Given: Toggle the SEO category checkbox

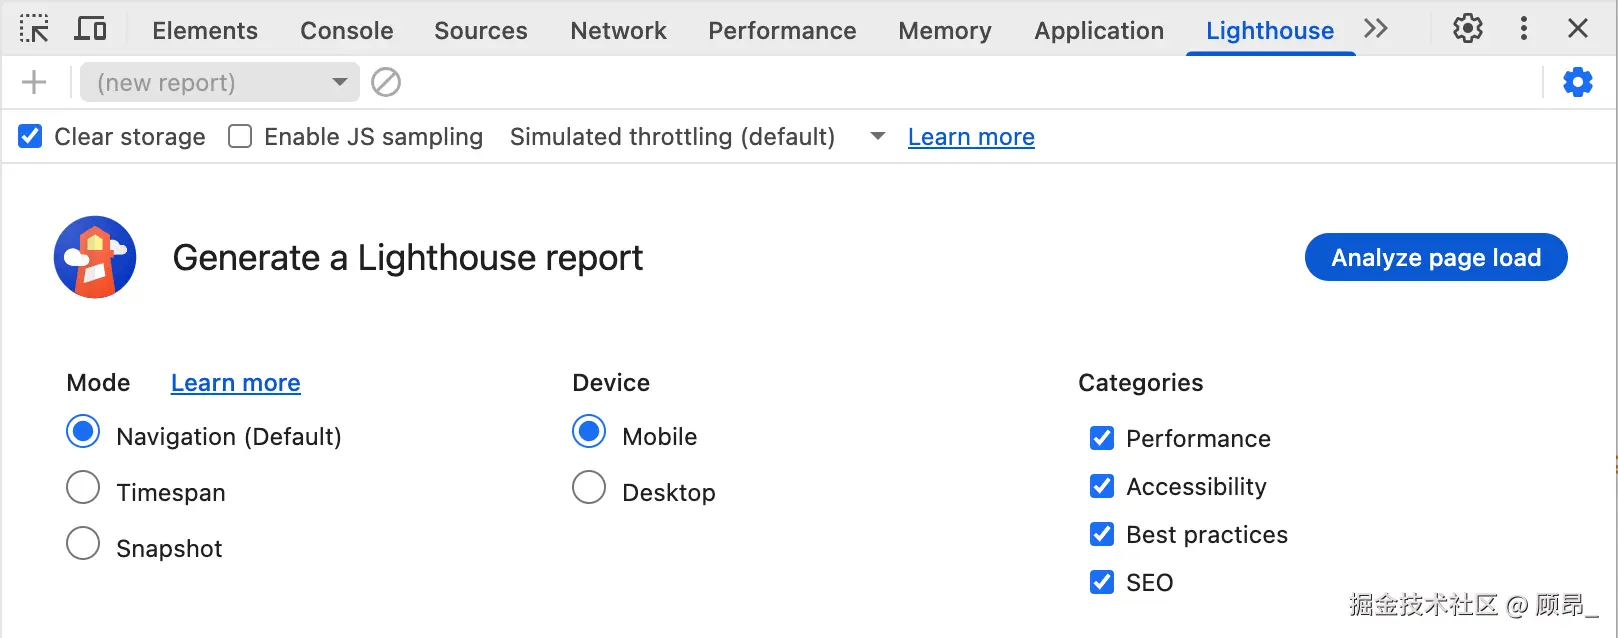Looking at the screenshot, I should pos(1102,582).
